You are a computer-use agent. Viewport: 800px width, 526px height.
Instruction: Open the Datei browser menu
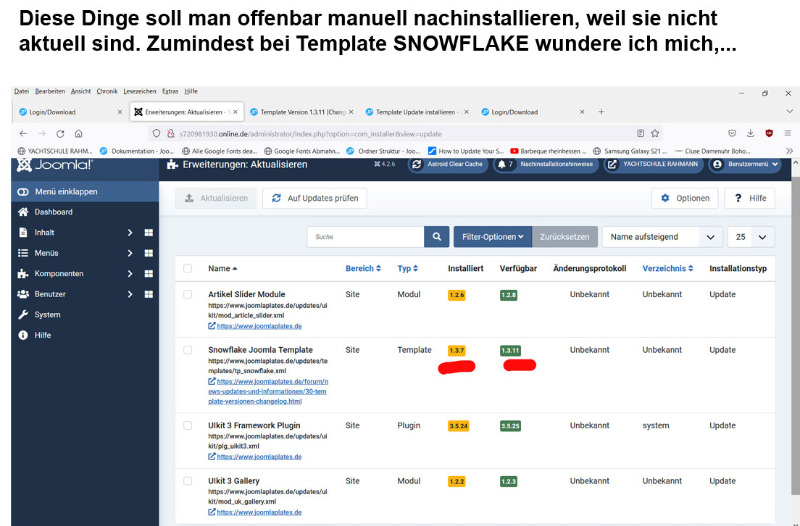tap(21, 91)
